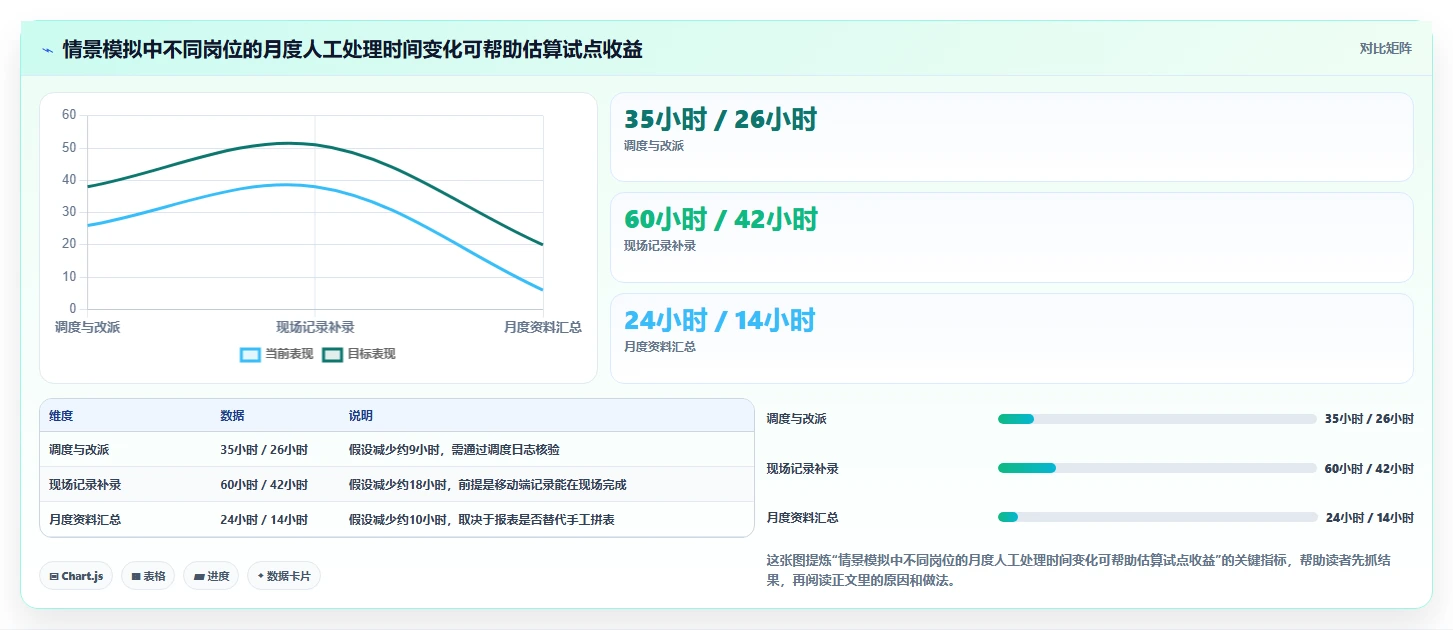Click the table cell 60小时 / 42小时
The height and width of the screenshot is (630, 1453).
click(264, 485)
